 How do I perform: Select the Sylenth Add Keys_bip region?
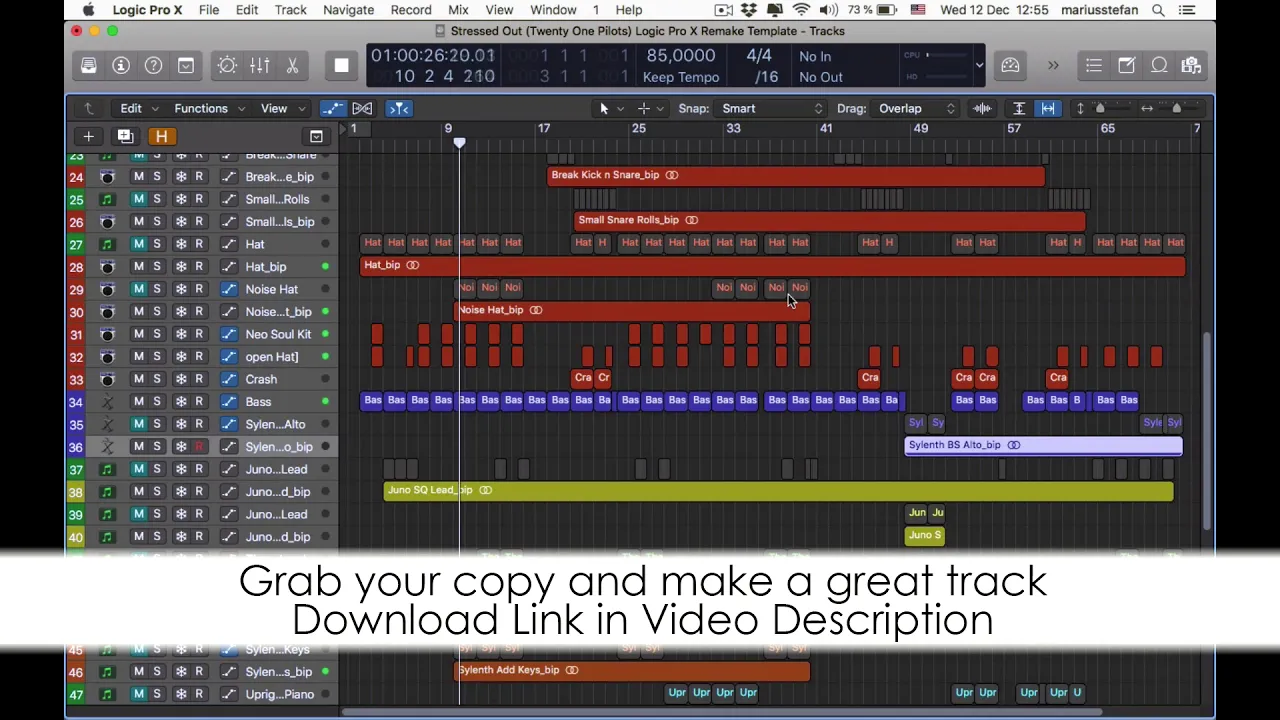point(632,671)
